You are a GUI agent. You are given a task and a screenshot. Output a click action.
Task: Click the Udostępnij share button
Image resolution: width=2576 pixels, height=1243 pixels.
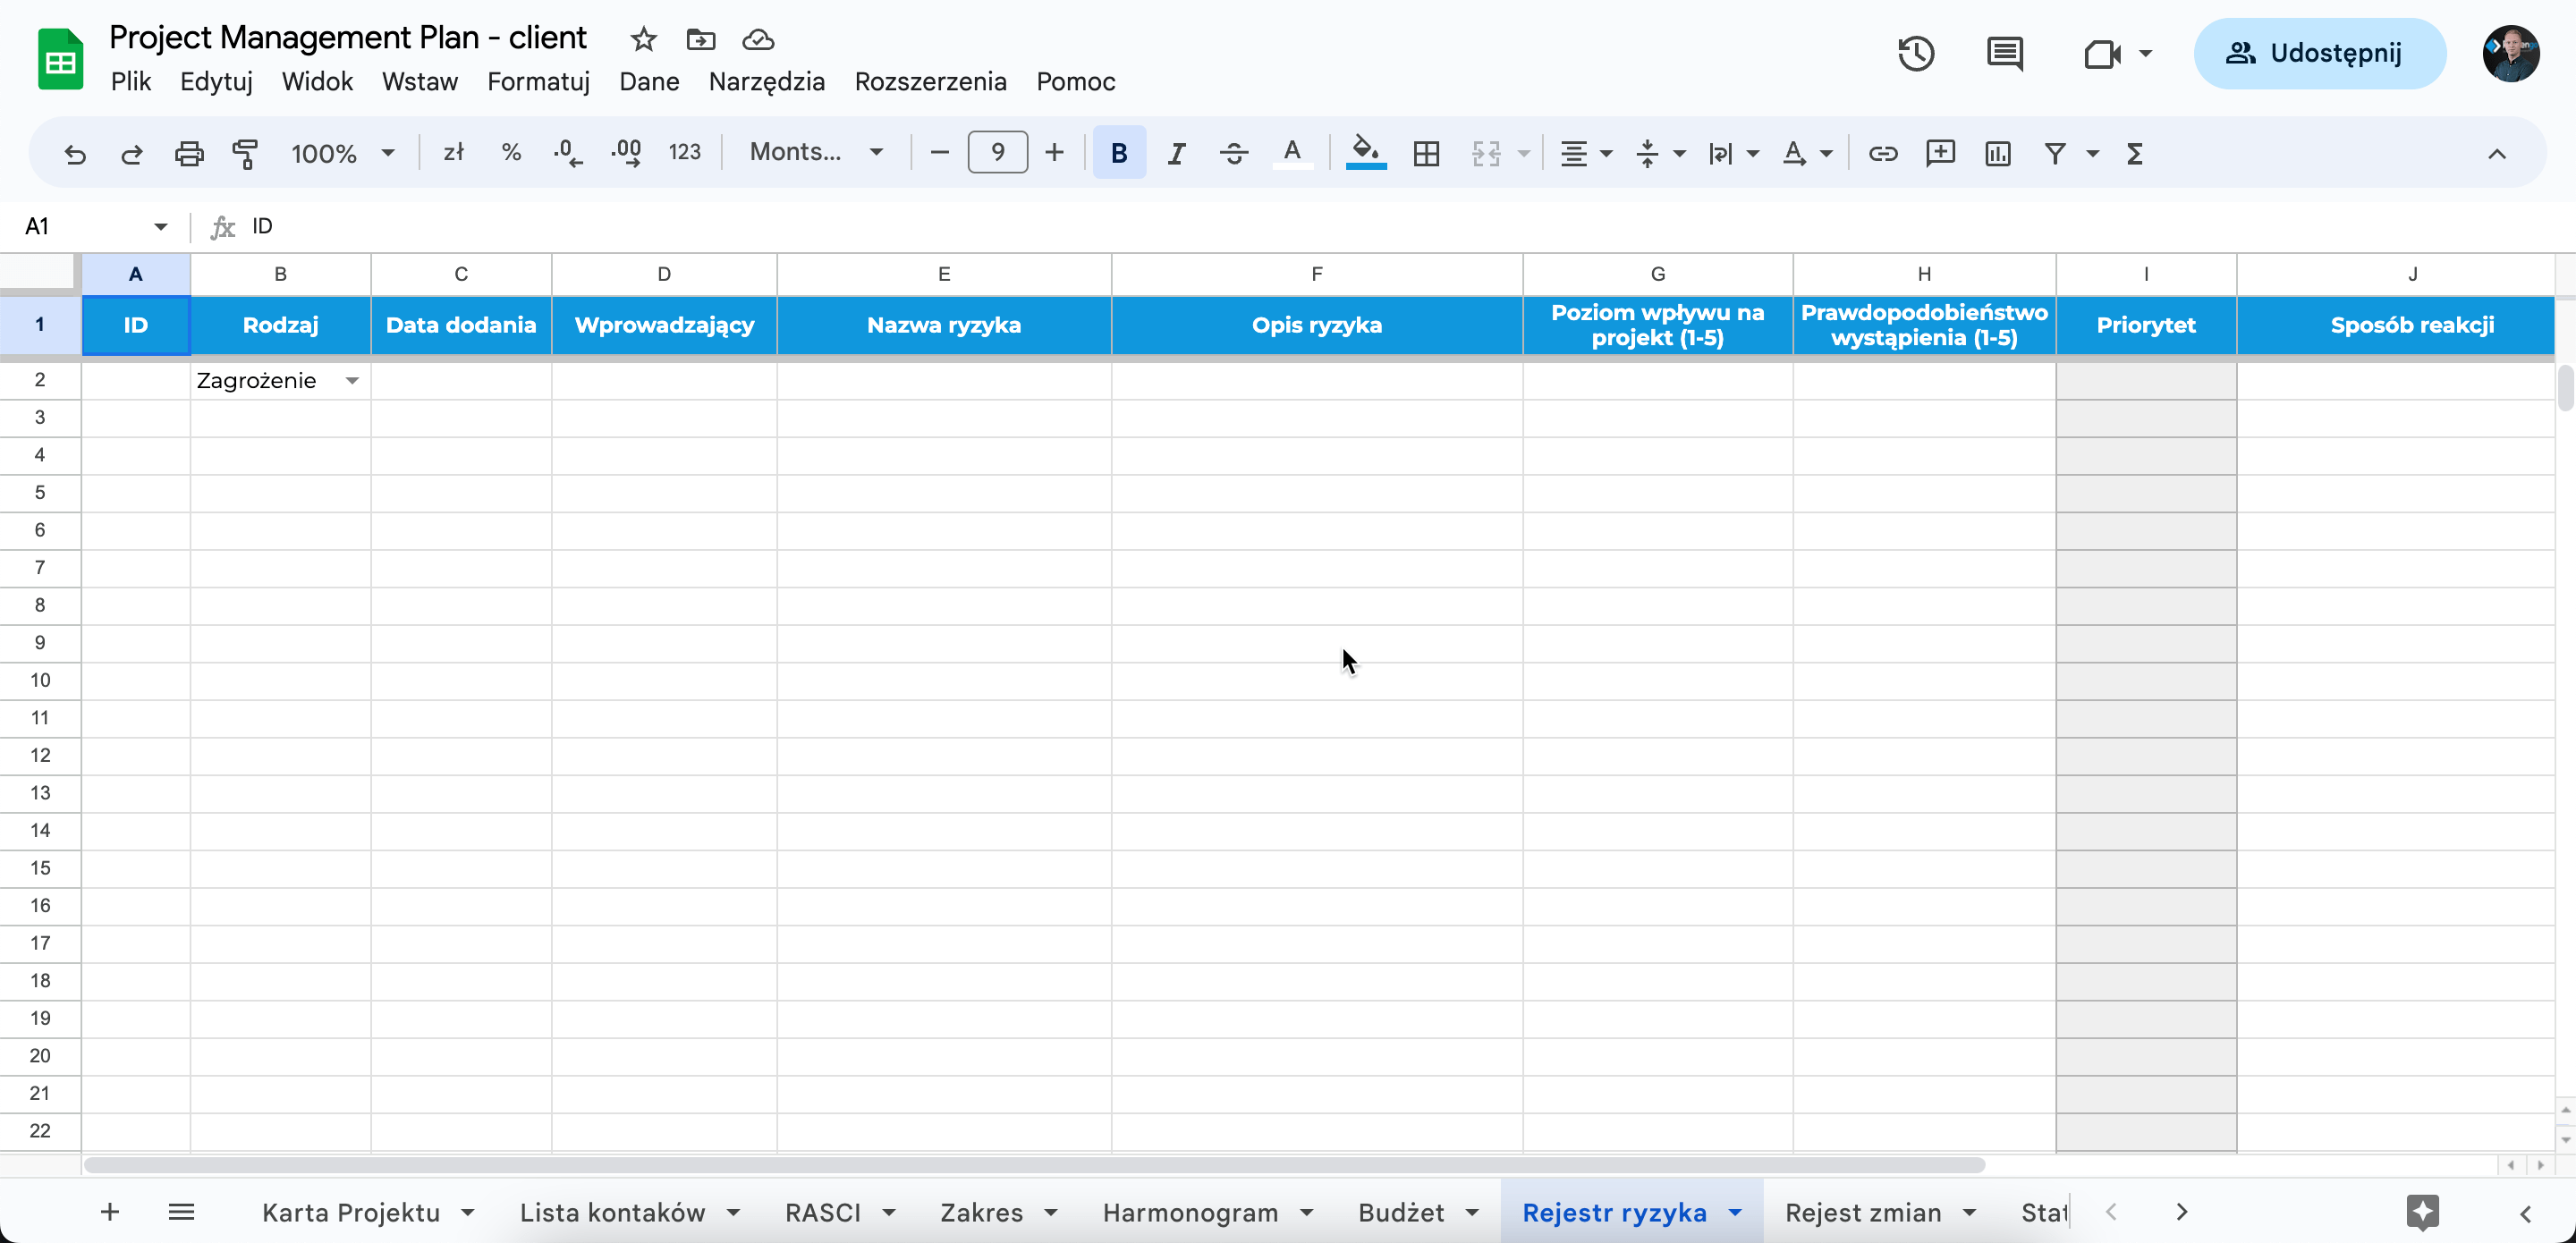2319,53
